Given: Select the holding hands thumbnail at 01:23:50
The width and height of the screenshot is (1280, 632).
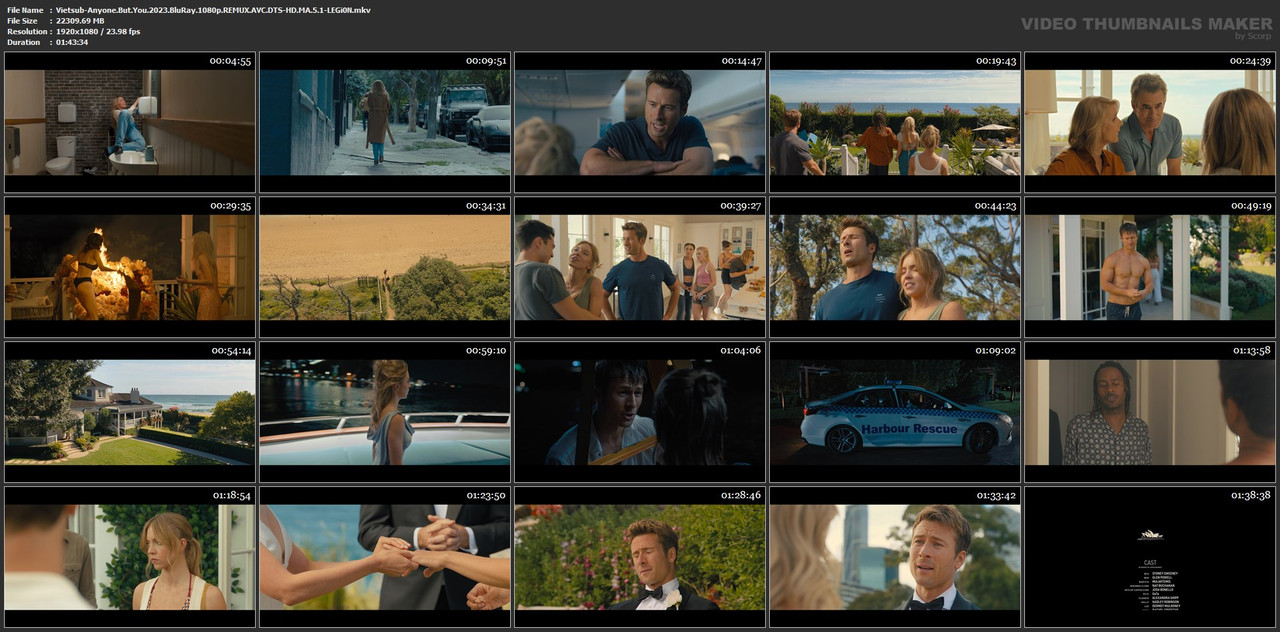Looking at the screenshot, I should tap(385, 557).
